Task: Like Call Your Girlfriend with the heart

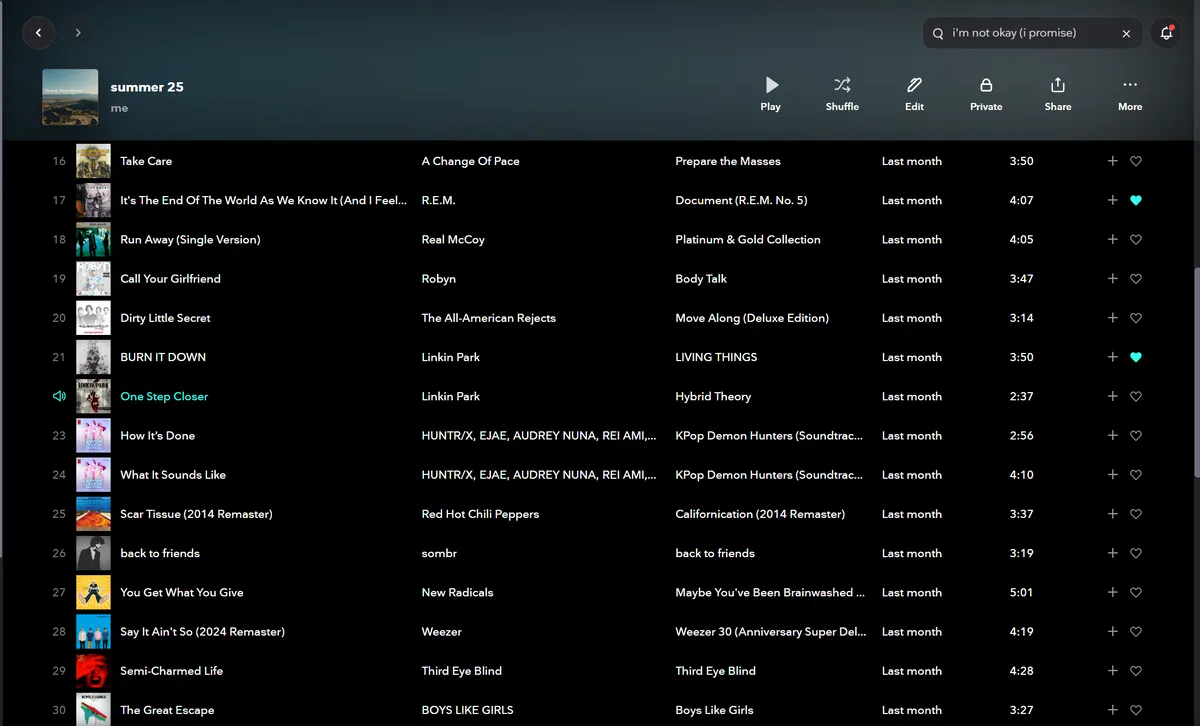Action: 1136,279
